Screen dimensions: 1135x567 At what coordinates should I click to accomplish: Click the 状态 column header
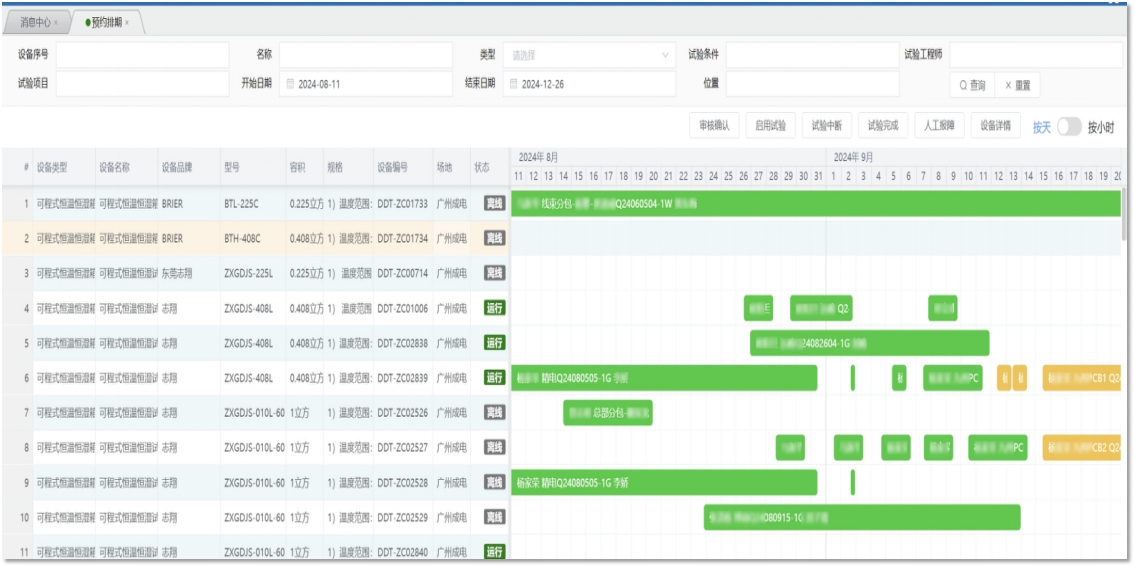tap(489, 167)
